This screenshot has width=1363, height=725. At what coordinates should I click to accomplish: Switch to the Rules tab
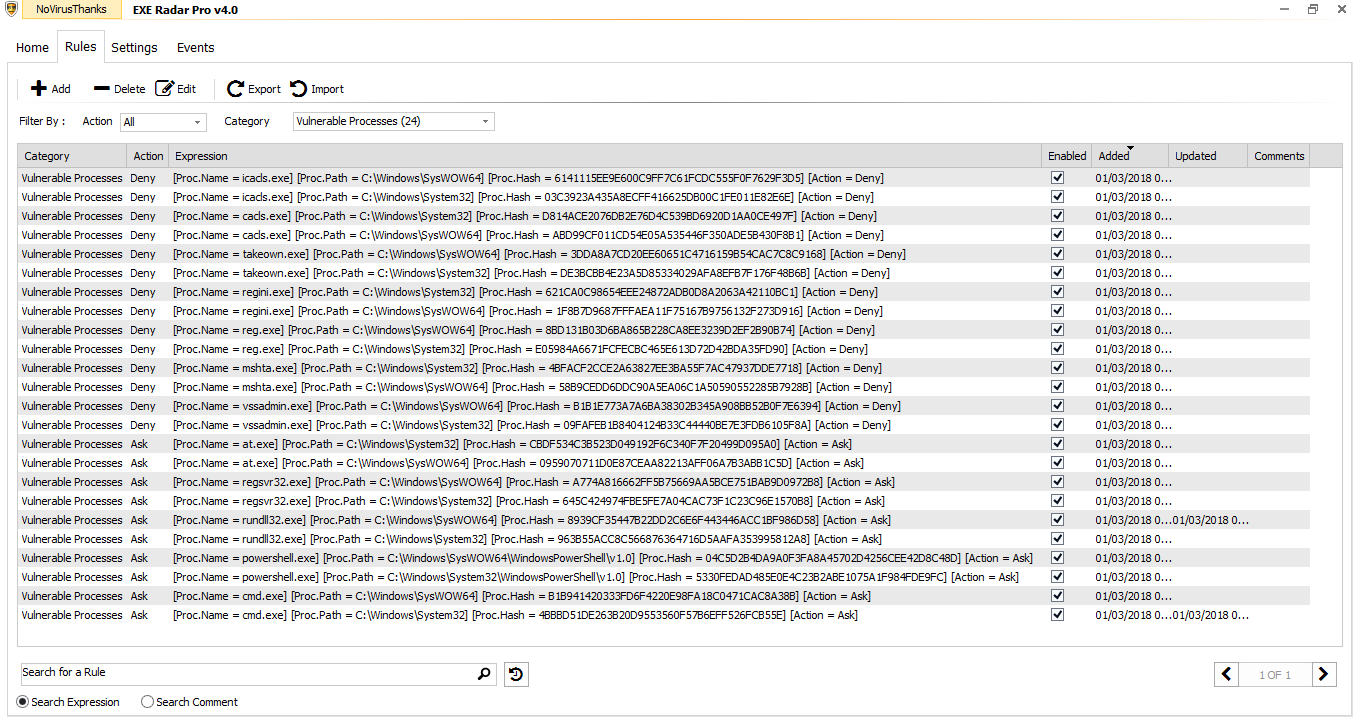click(x=80, y=47)
